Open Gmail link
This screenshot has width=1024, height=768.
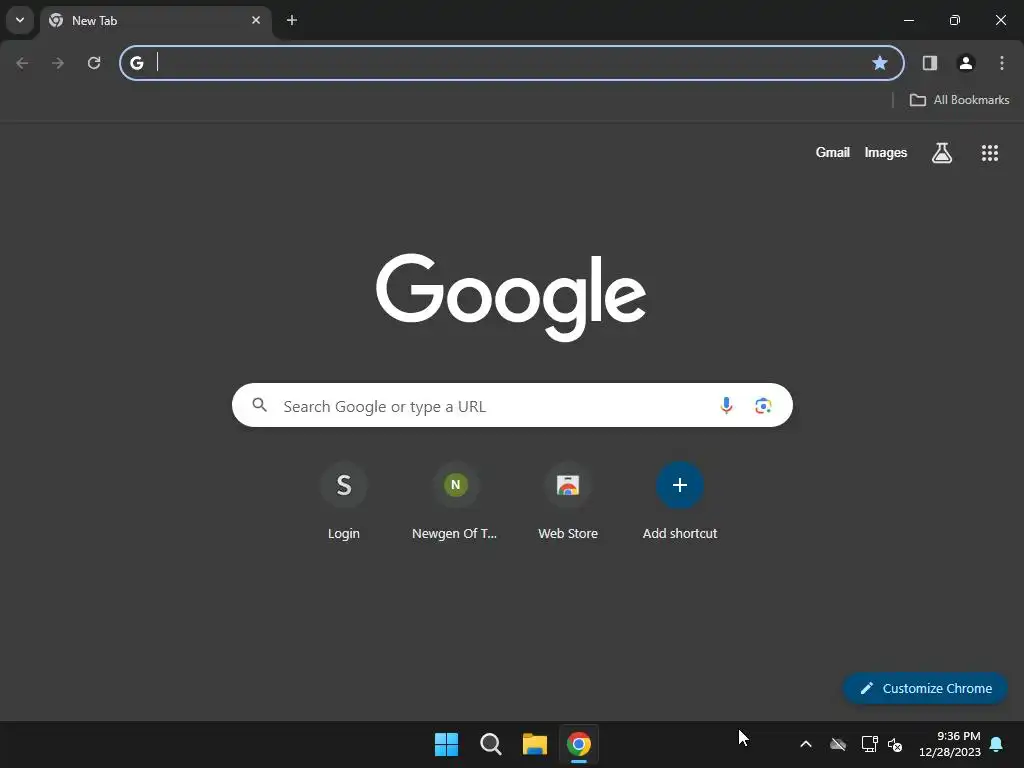click(x=833, y=152)
